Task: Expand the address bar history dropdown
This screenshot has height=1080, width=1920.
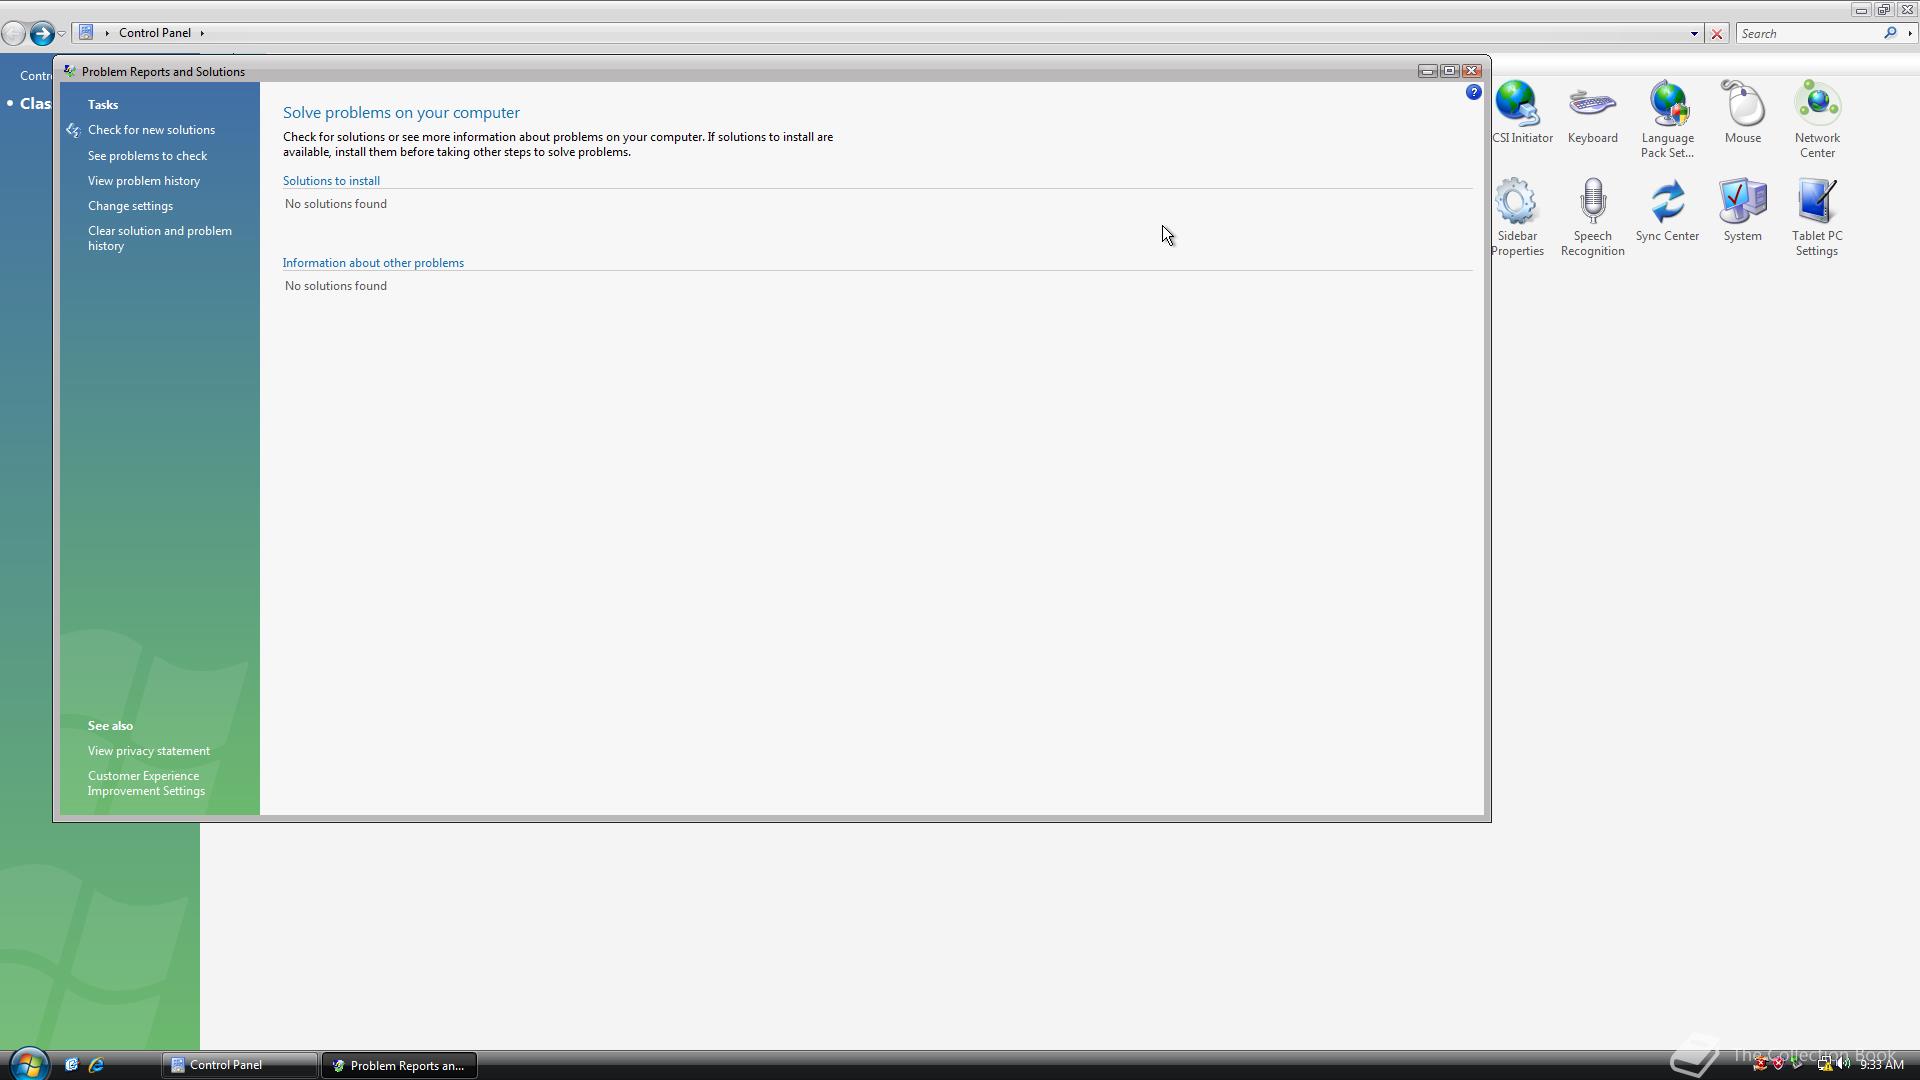Action: pos(1694,34)
